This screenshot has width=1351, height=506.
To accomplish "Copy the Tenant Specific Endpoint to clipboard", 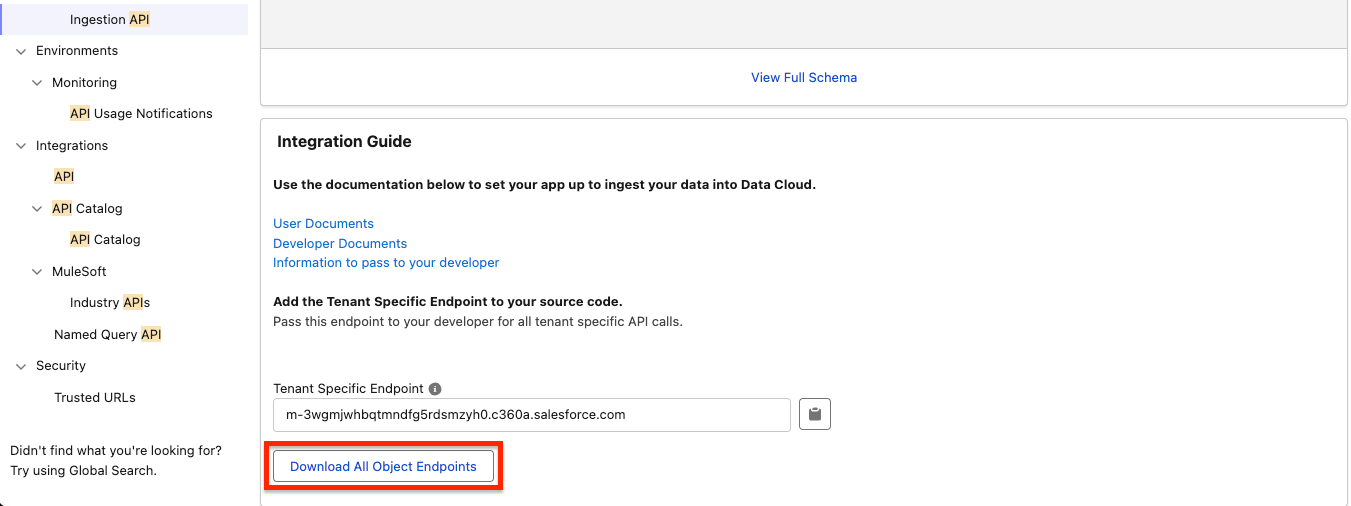I will coord(815,414).
